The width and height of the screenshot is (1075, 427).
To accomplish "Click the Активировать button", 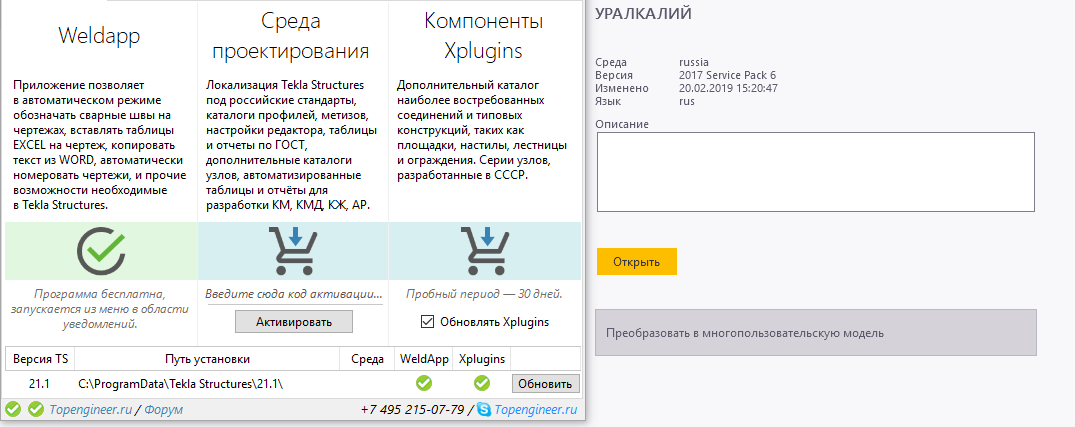I will pyautogui.click(x=293, y=321).
